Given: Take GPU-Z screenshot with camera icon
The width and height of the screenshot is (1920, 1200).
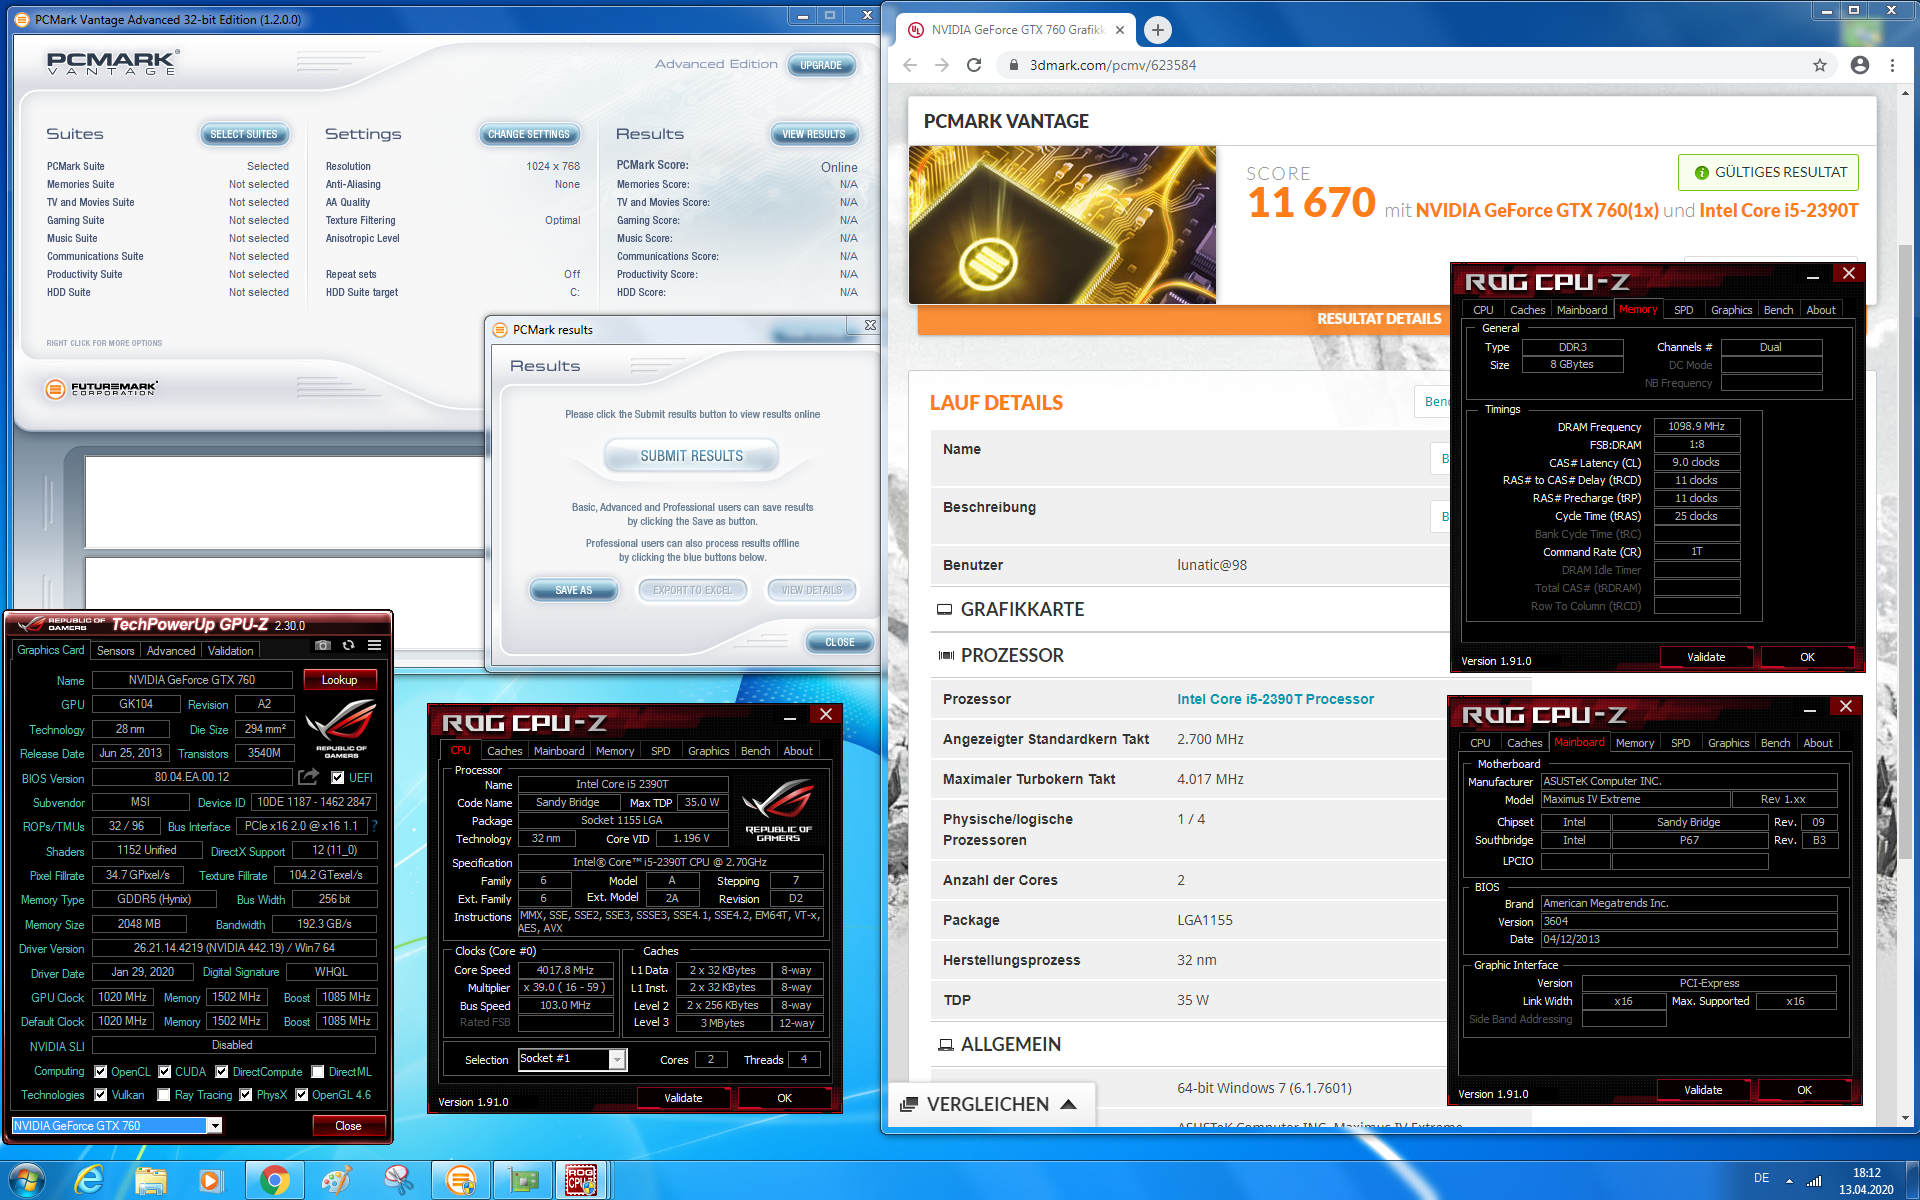Looking at the screenshot, I should (x=323, y=646).
